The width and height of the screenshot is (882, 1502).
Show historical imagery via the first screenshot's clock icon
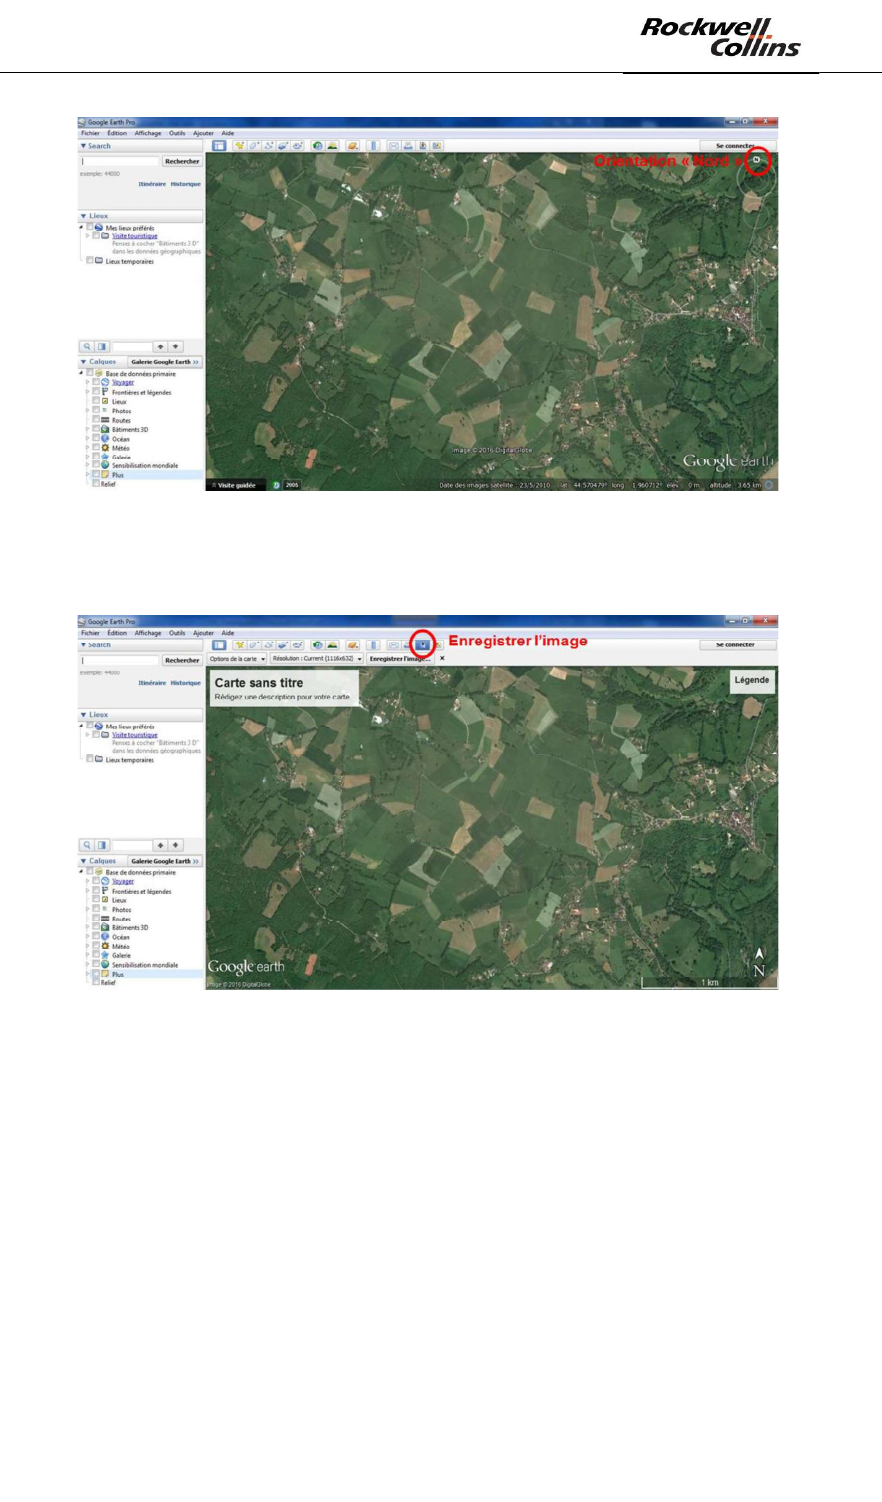click(x=318, y=146)
